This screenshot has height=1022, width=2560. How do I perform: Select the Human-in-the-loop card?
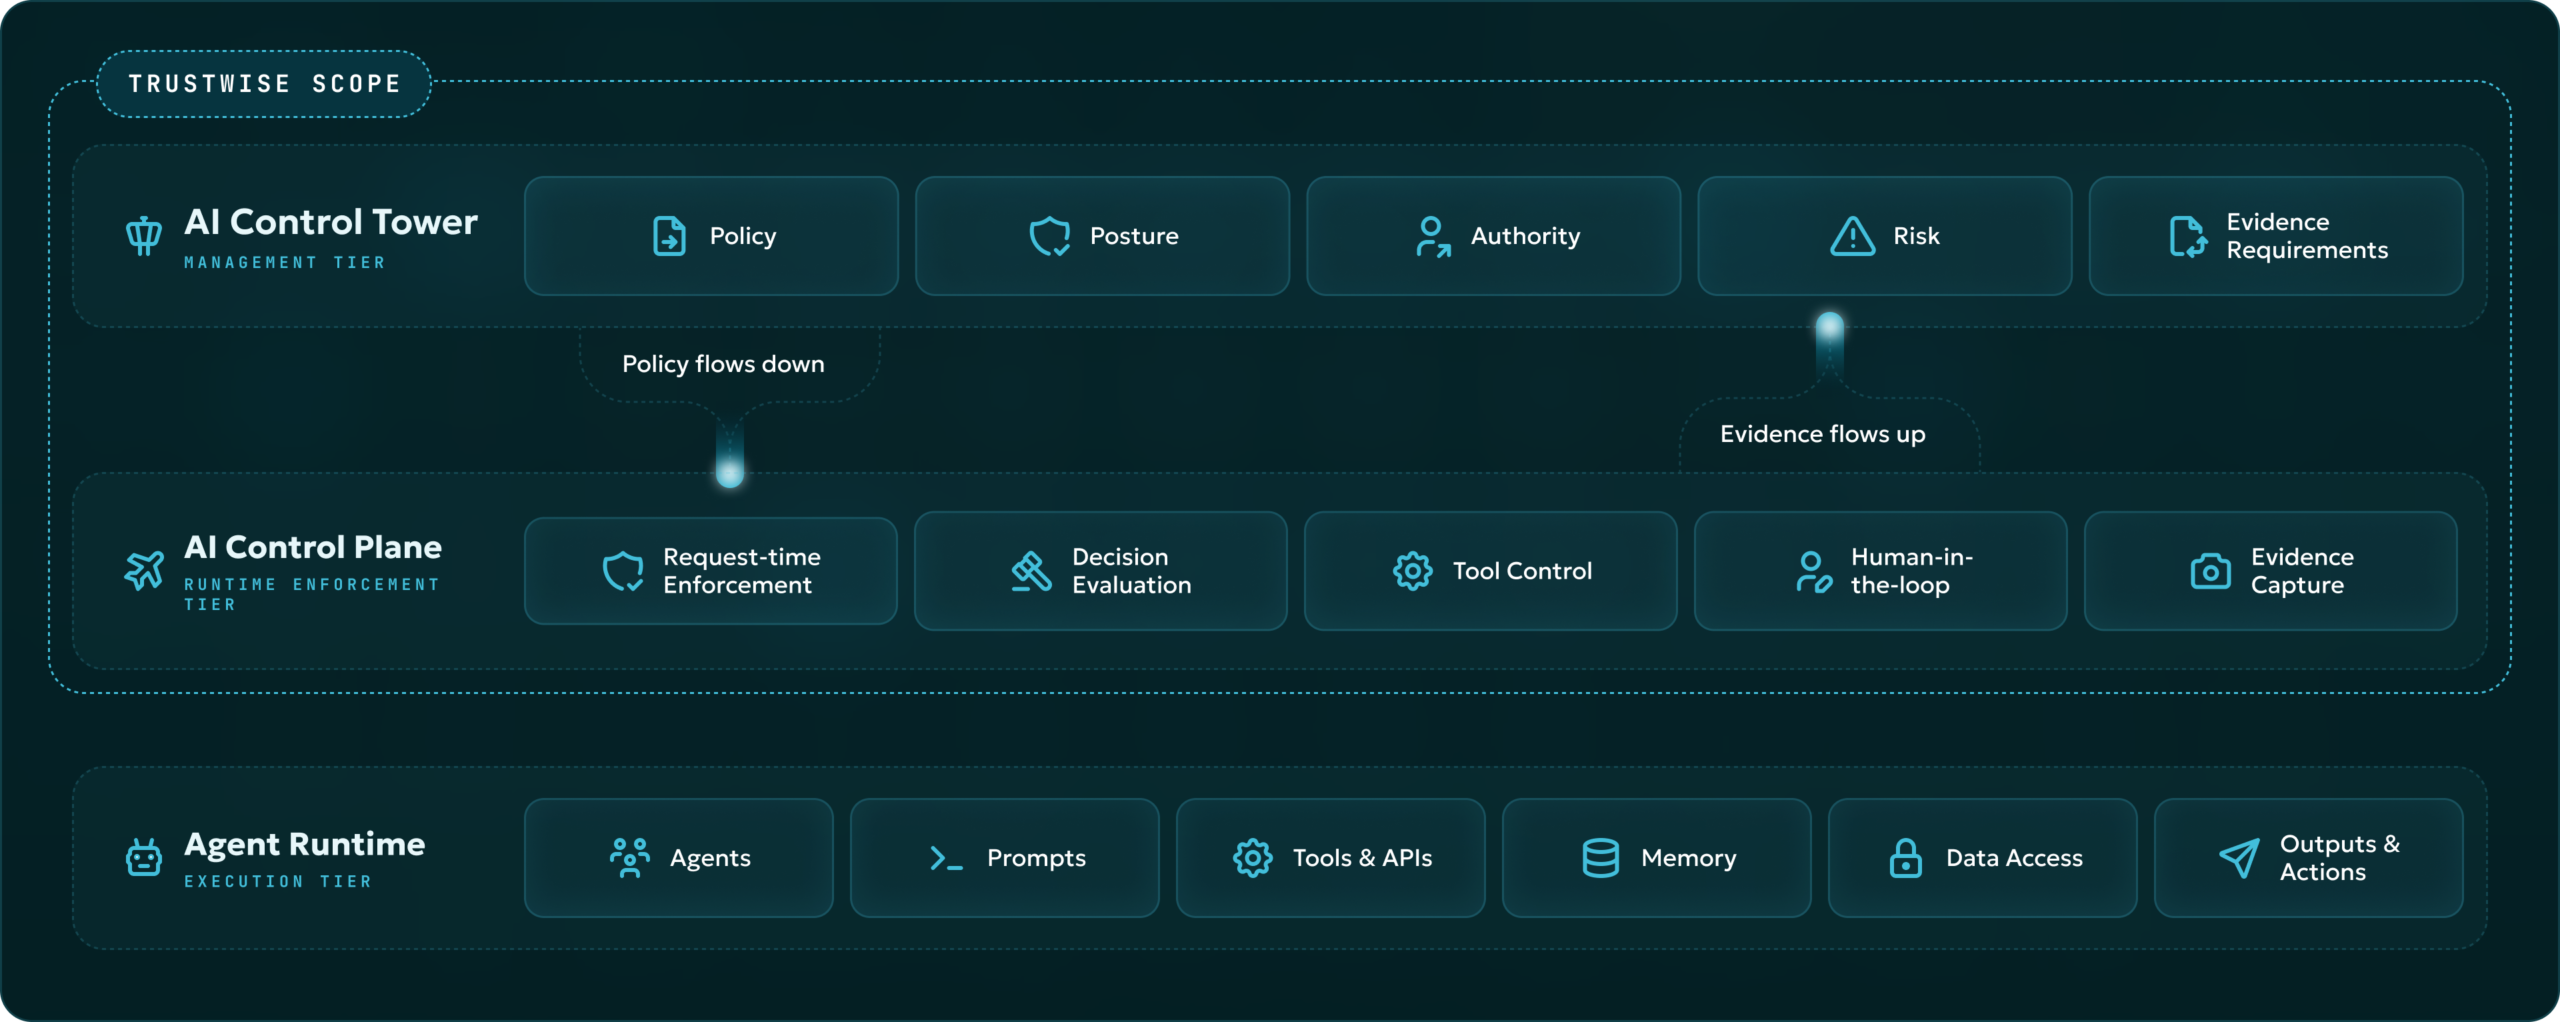click(x=1880, y=571)
